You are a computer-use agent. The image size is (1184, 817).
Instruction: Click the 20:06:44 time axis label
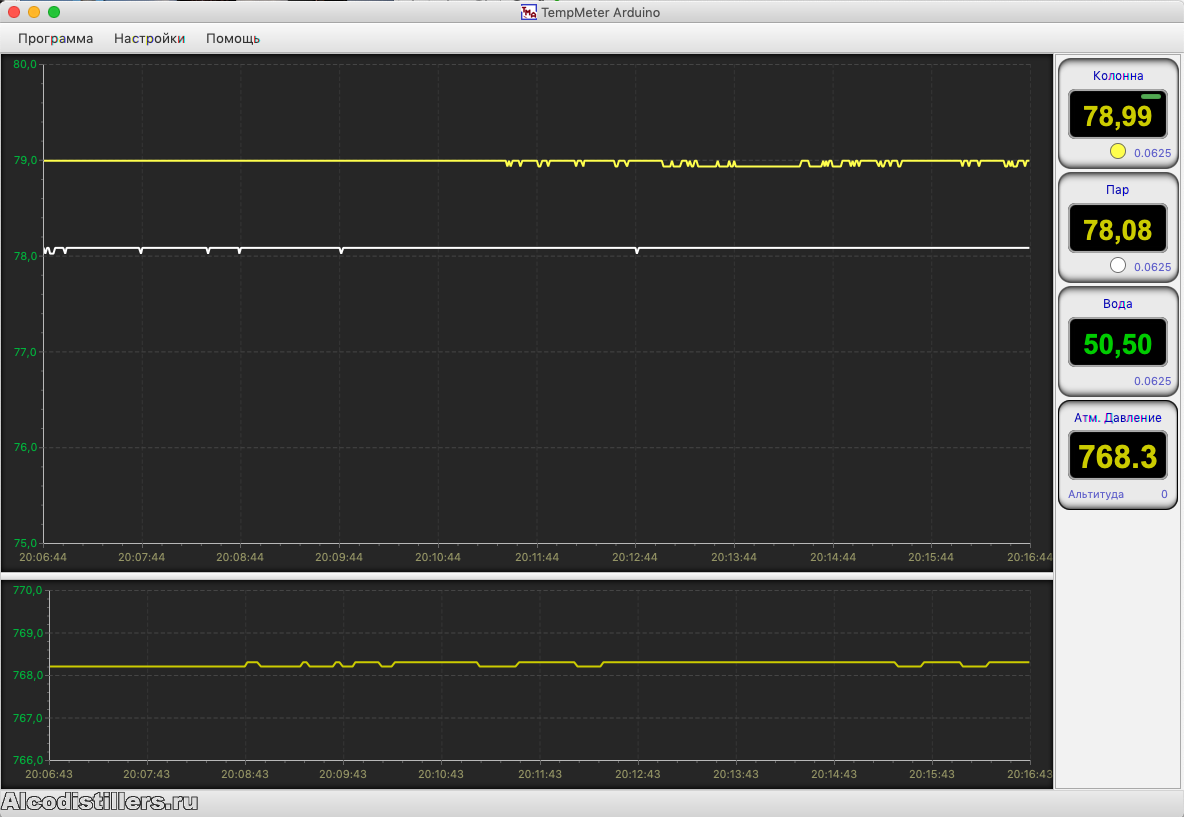click(43, 557)
